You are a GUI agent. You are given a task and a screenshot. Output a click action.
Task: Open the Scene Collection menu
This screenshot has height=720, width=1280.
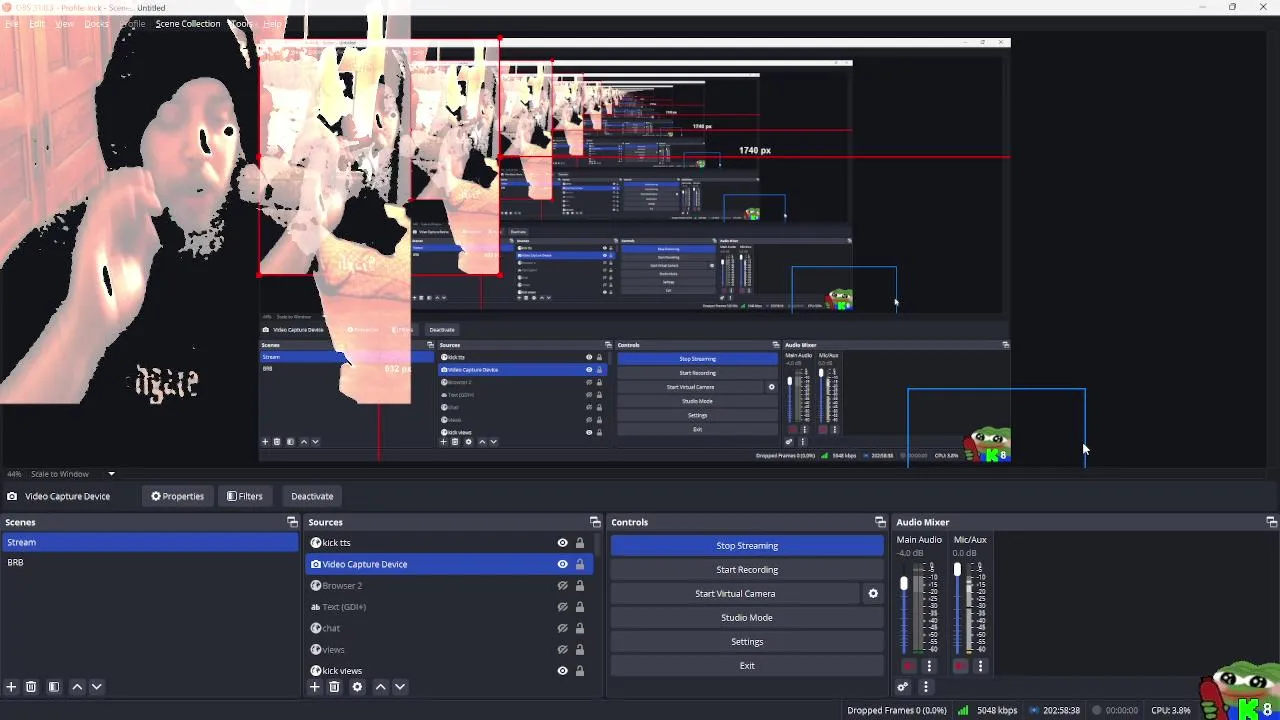[x=188, y=23]
